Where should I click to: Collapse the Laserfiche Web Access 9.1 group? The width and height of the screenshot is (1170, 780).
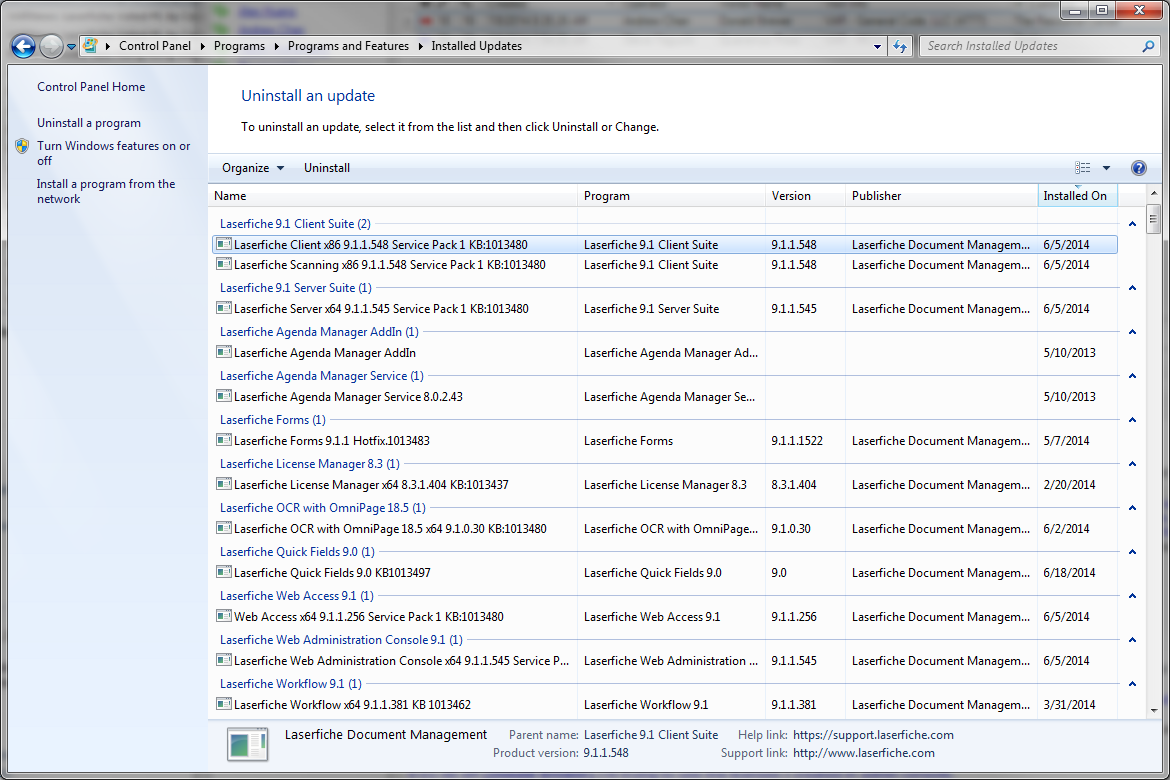(x=1132, y=596)
